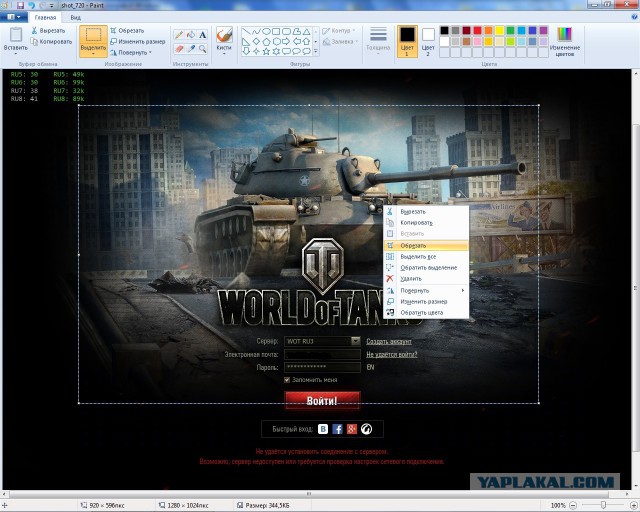Image resolution: width=640 pixels, height=512 pixels.
Task: Expand the Select (Выделить) dropdown arrow
Action: [93, 51]
